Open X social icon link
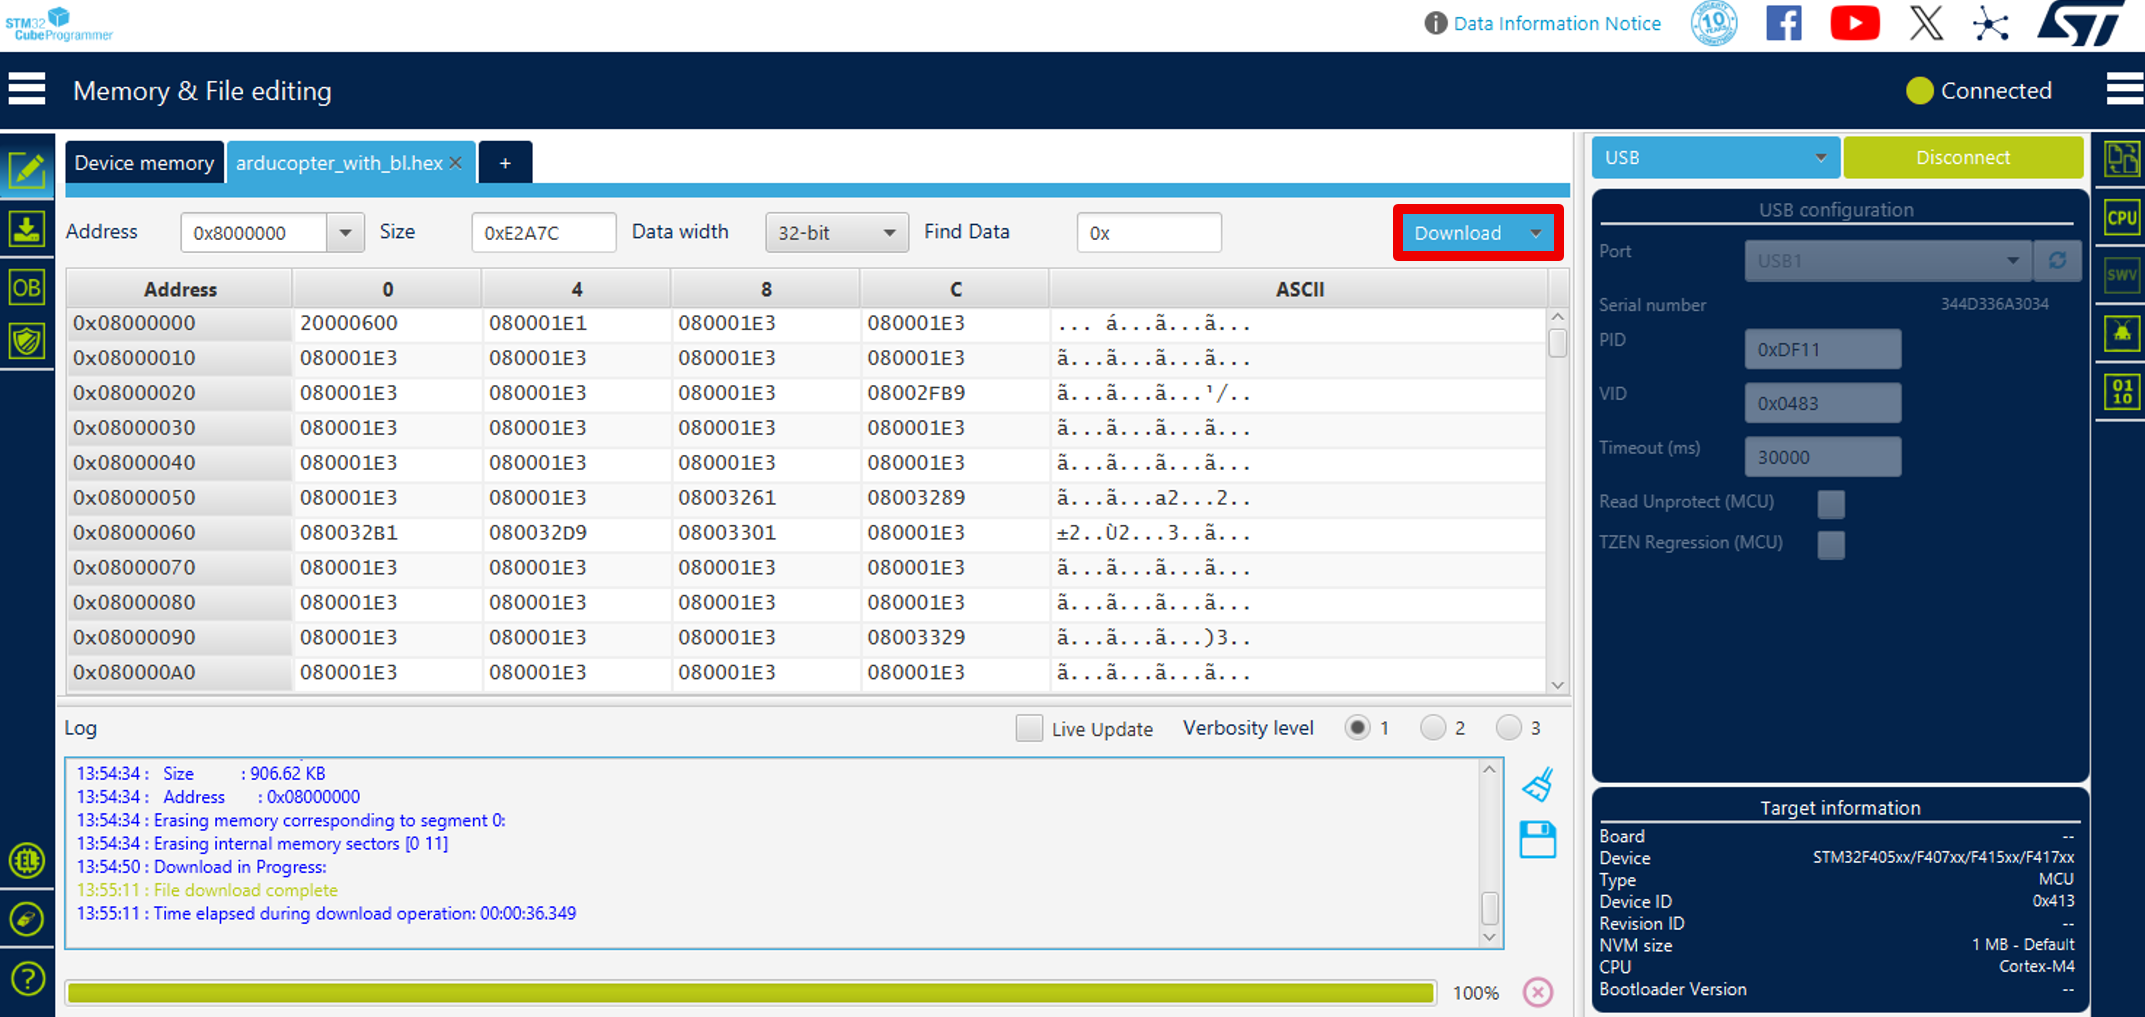This screenshot has width=2145, height=1017. point(1926,23)
